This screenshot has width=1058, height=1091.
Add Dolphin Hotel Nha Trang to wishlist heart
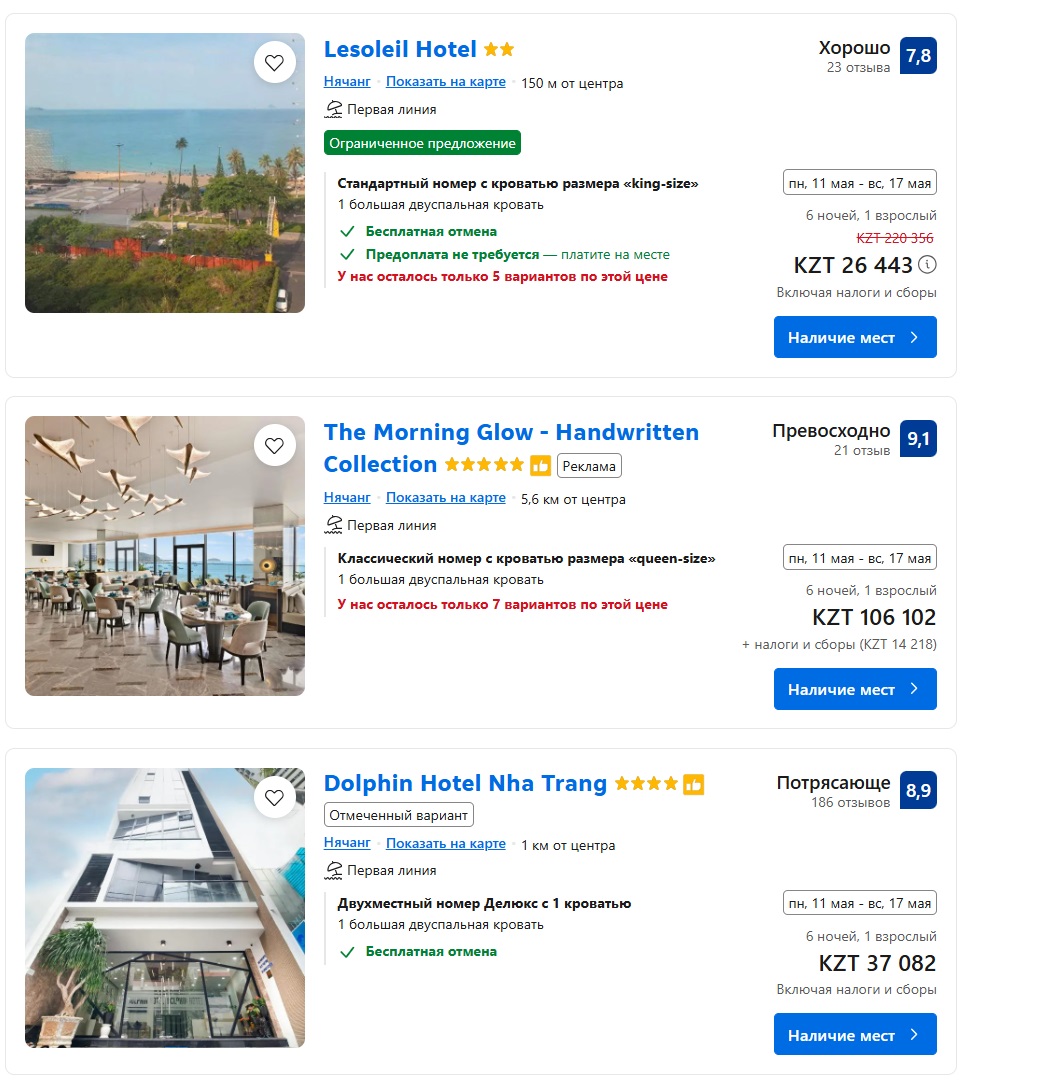[x=274, y=797]
